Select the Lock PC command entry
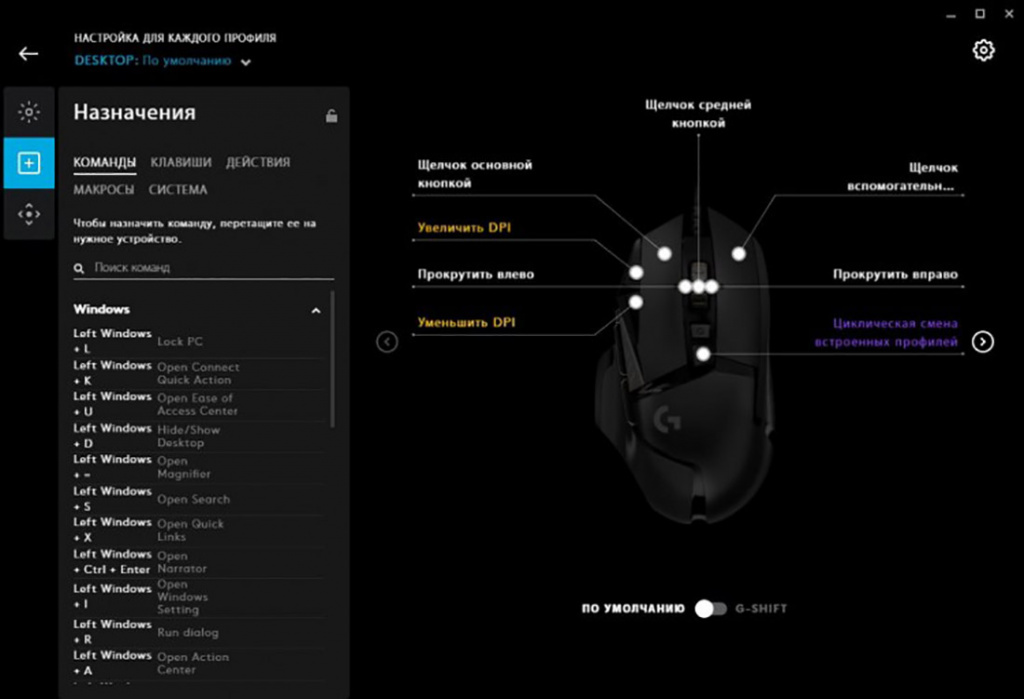 tap(180, 341)
